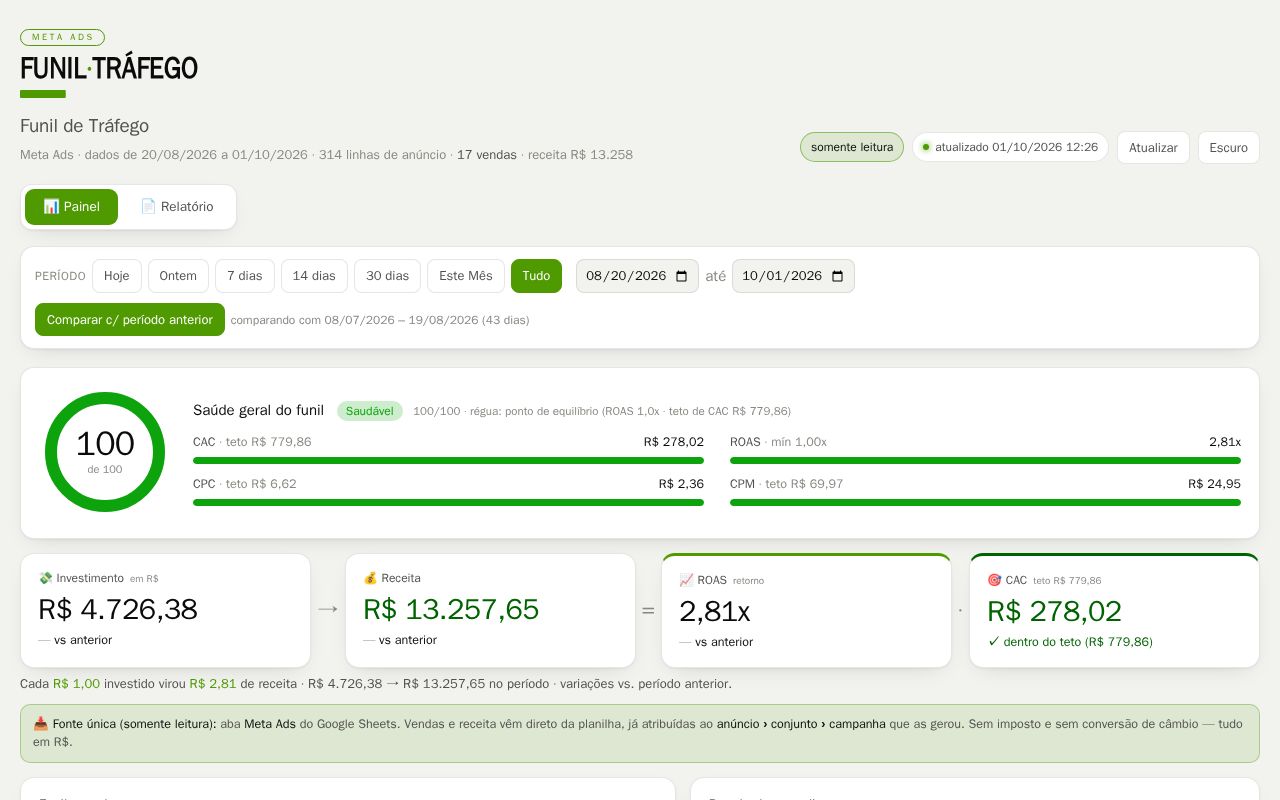The image size is (1280, 800).
Task: Click the Funil de Tráfego subtitle
Action: pos(84,126)
